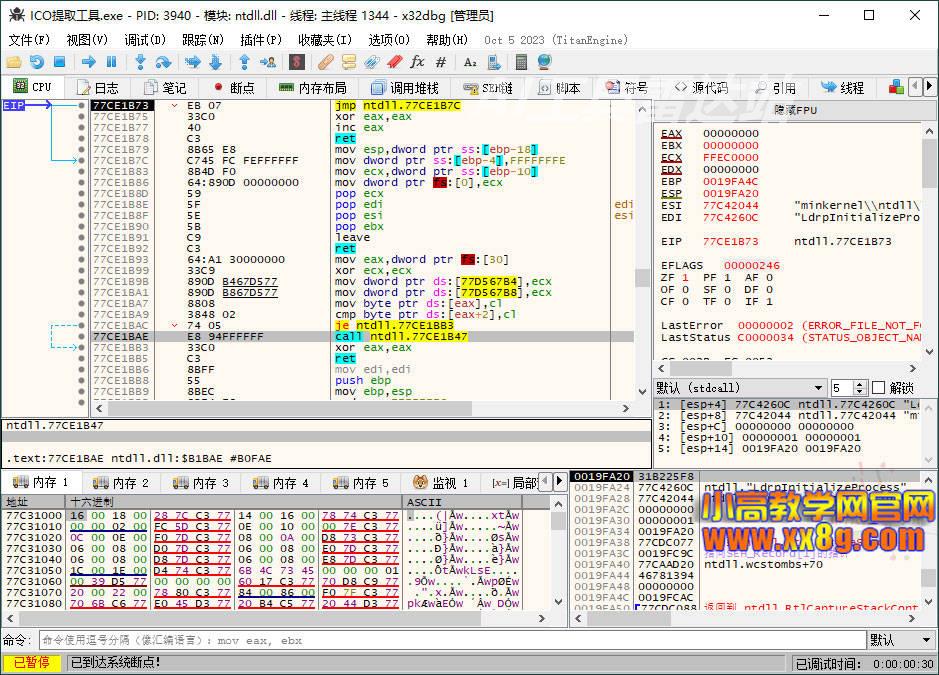This screenshot has width=939, height=675.
Task: Select the 监视 1 tab
Action: click(441, 483)
